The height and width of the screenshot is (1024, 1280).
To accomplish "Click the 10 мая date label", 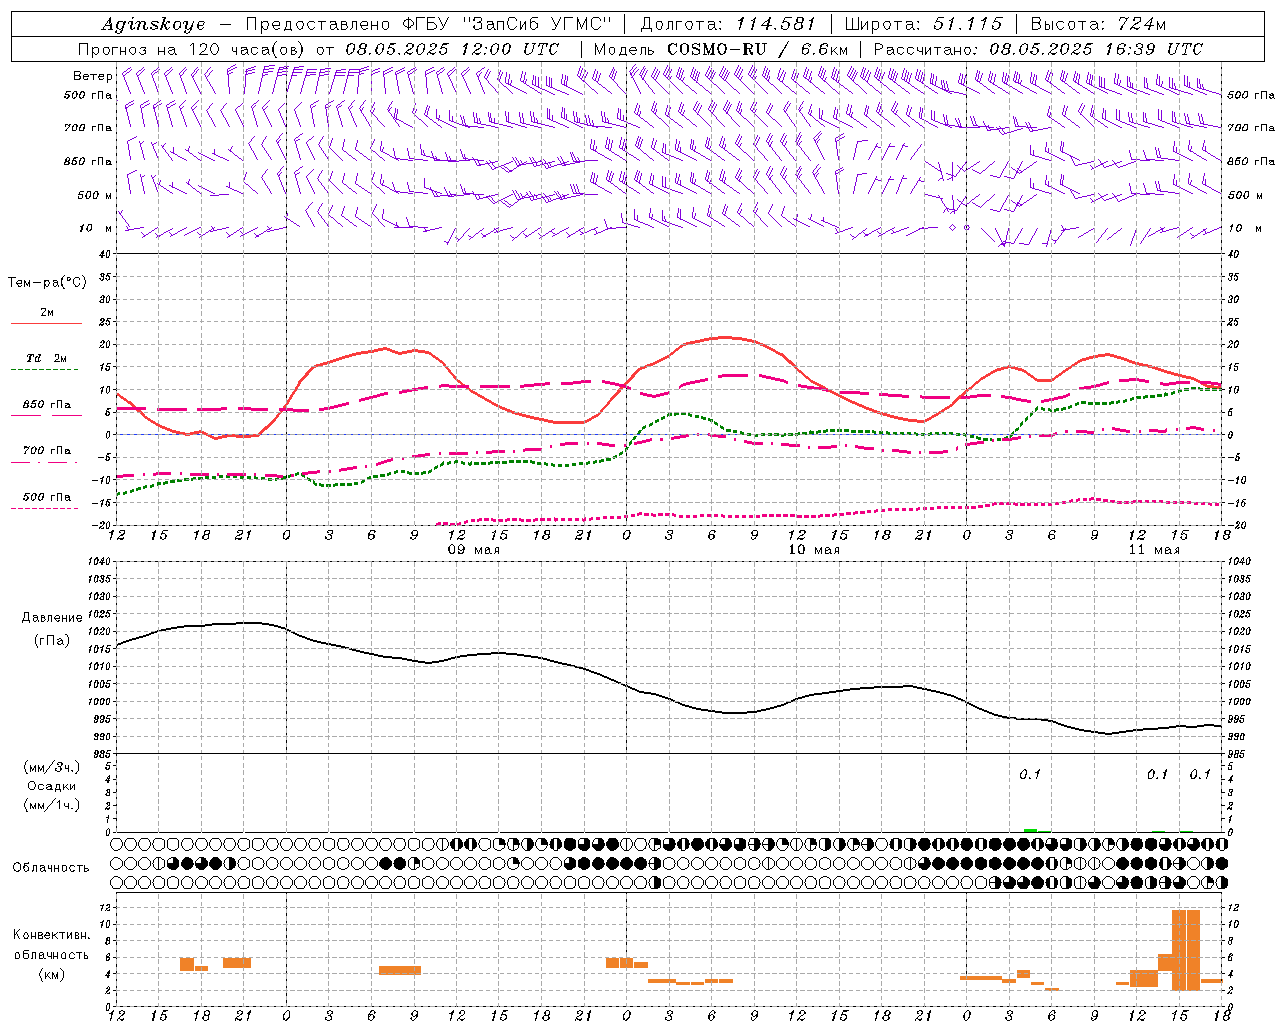I will pyautogui.click(x=814, y=550).
